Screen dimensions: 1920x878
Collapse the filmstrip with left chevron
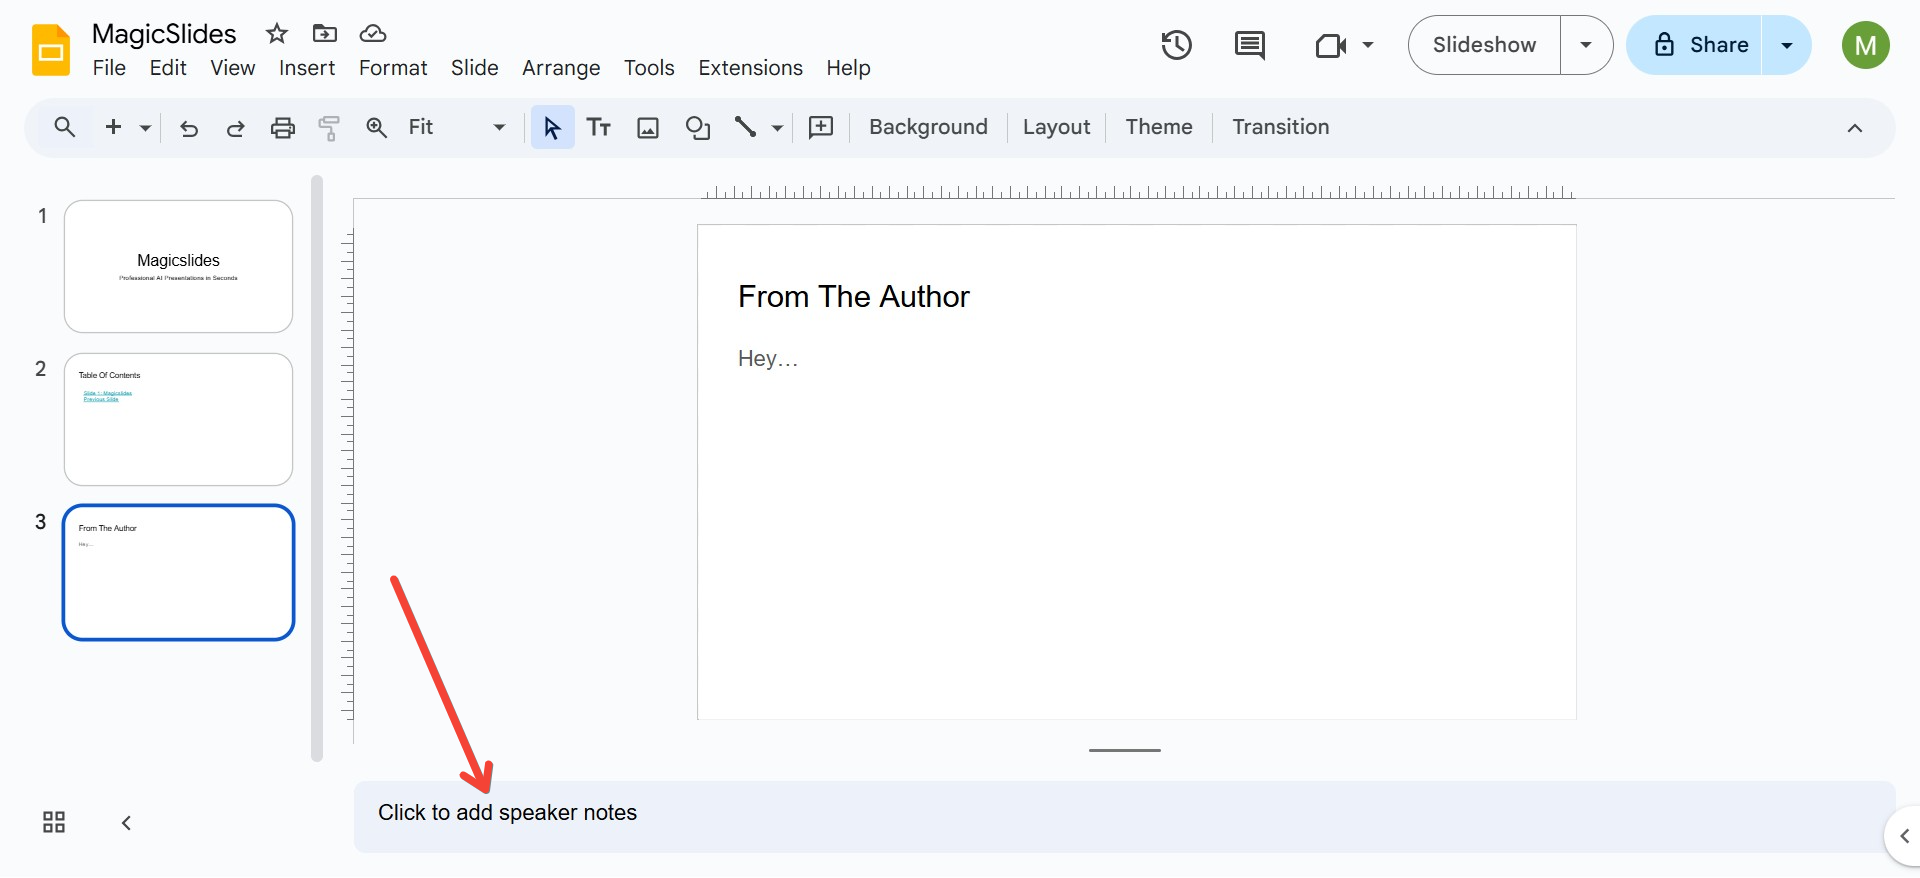pyautogui.click(x=126, y=822)
